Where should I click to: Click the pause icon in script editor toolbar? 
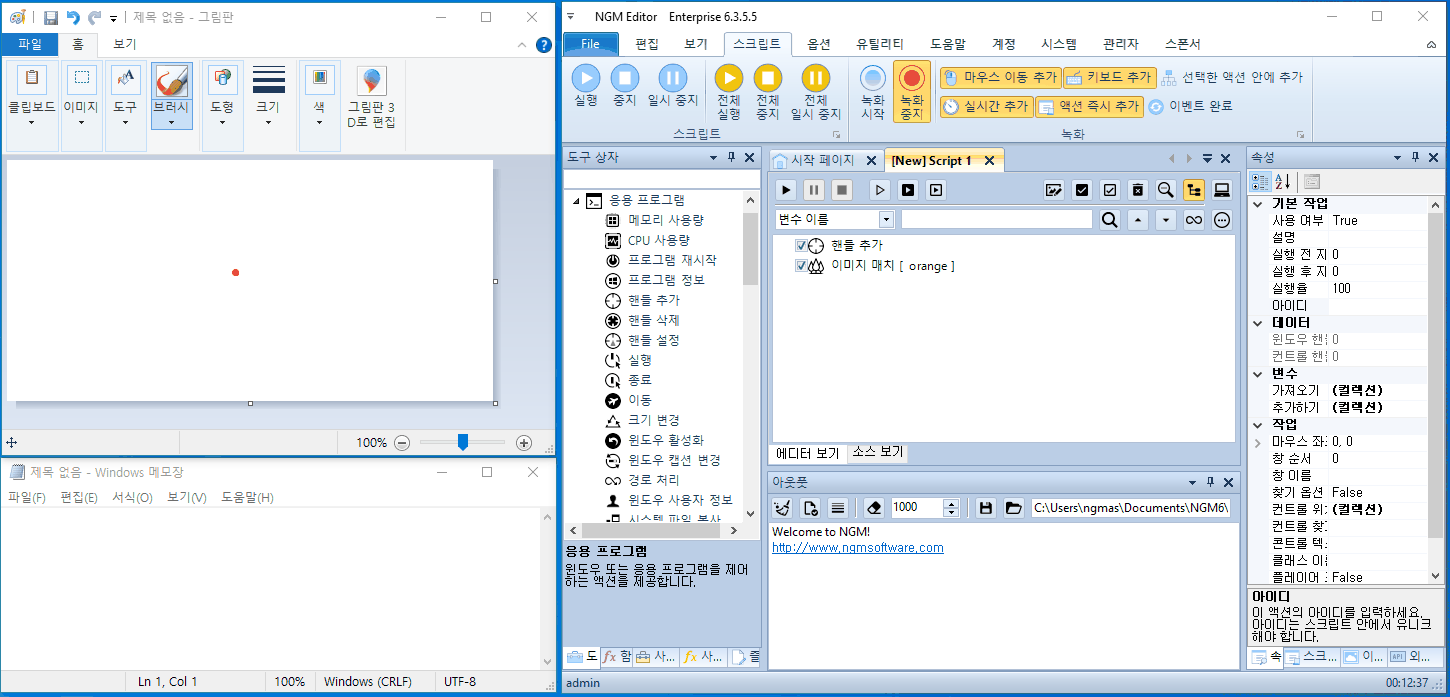[x=814, y=189]
